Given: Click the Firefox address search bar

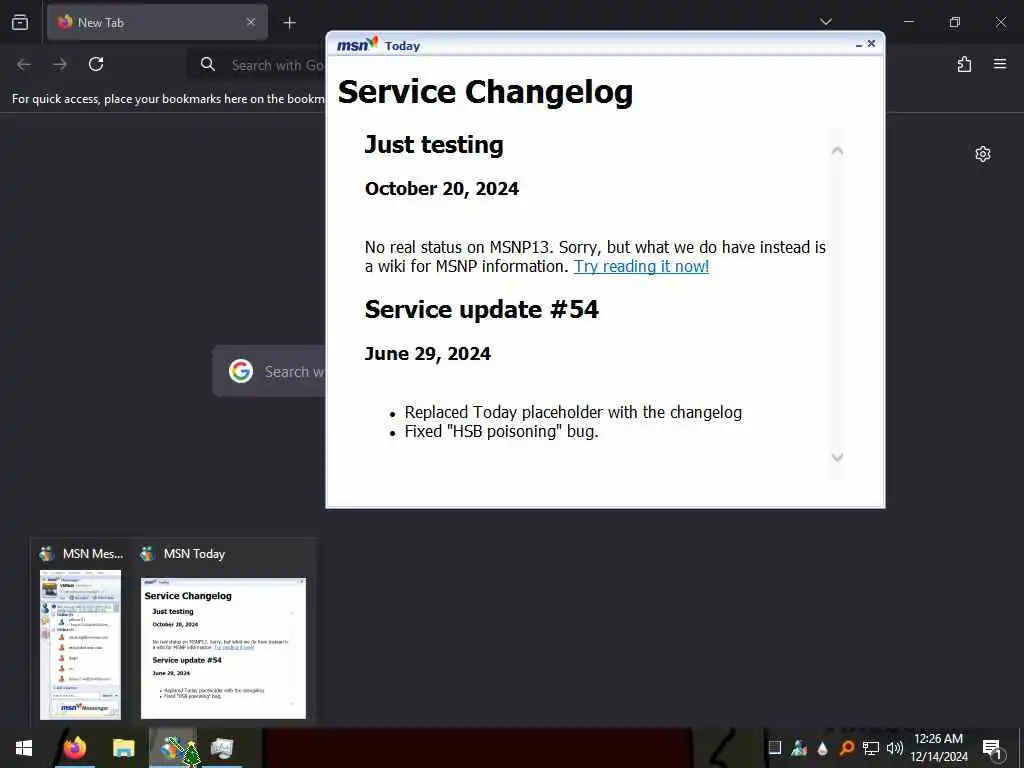Looking at the screenshot, I should click(256, 65).
